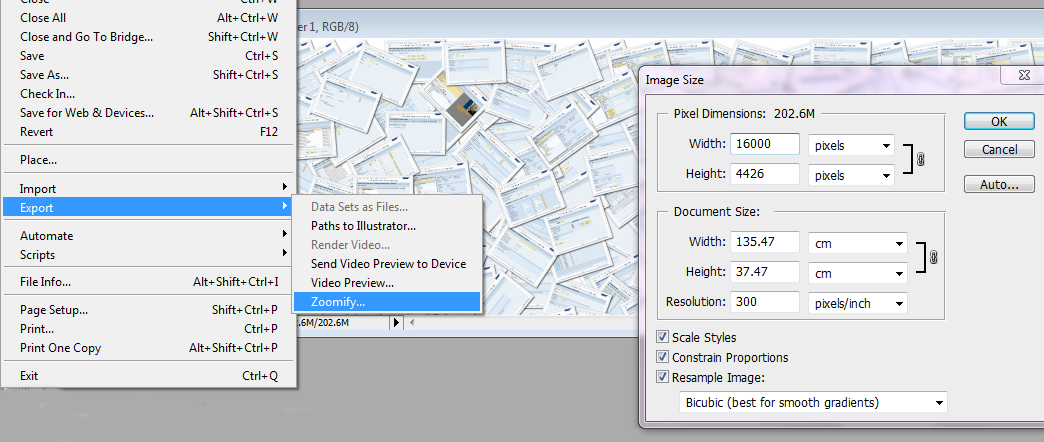Click the Cancel button
1044x442 pixels.
[999, 150]
